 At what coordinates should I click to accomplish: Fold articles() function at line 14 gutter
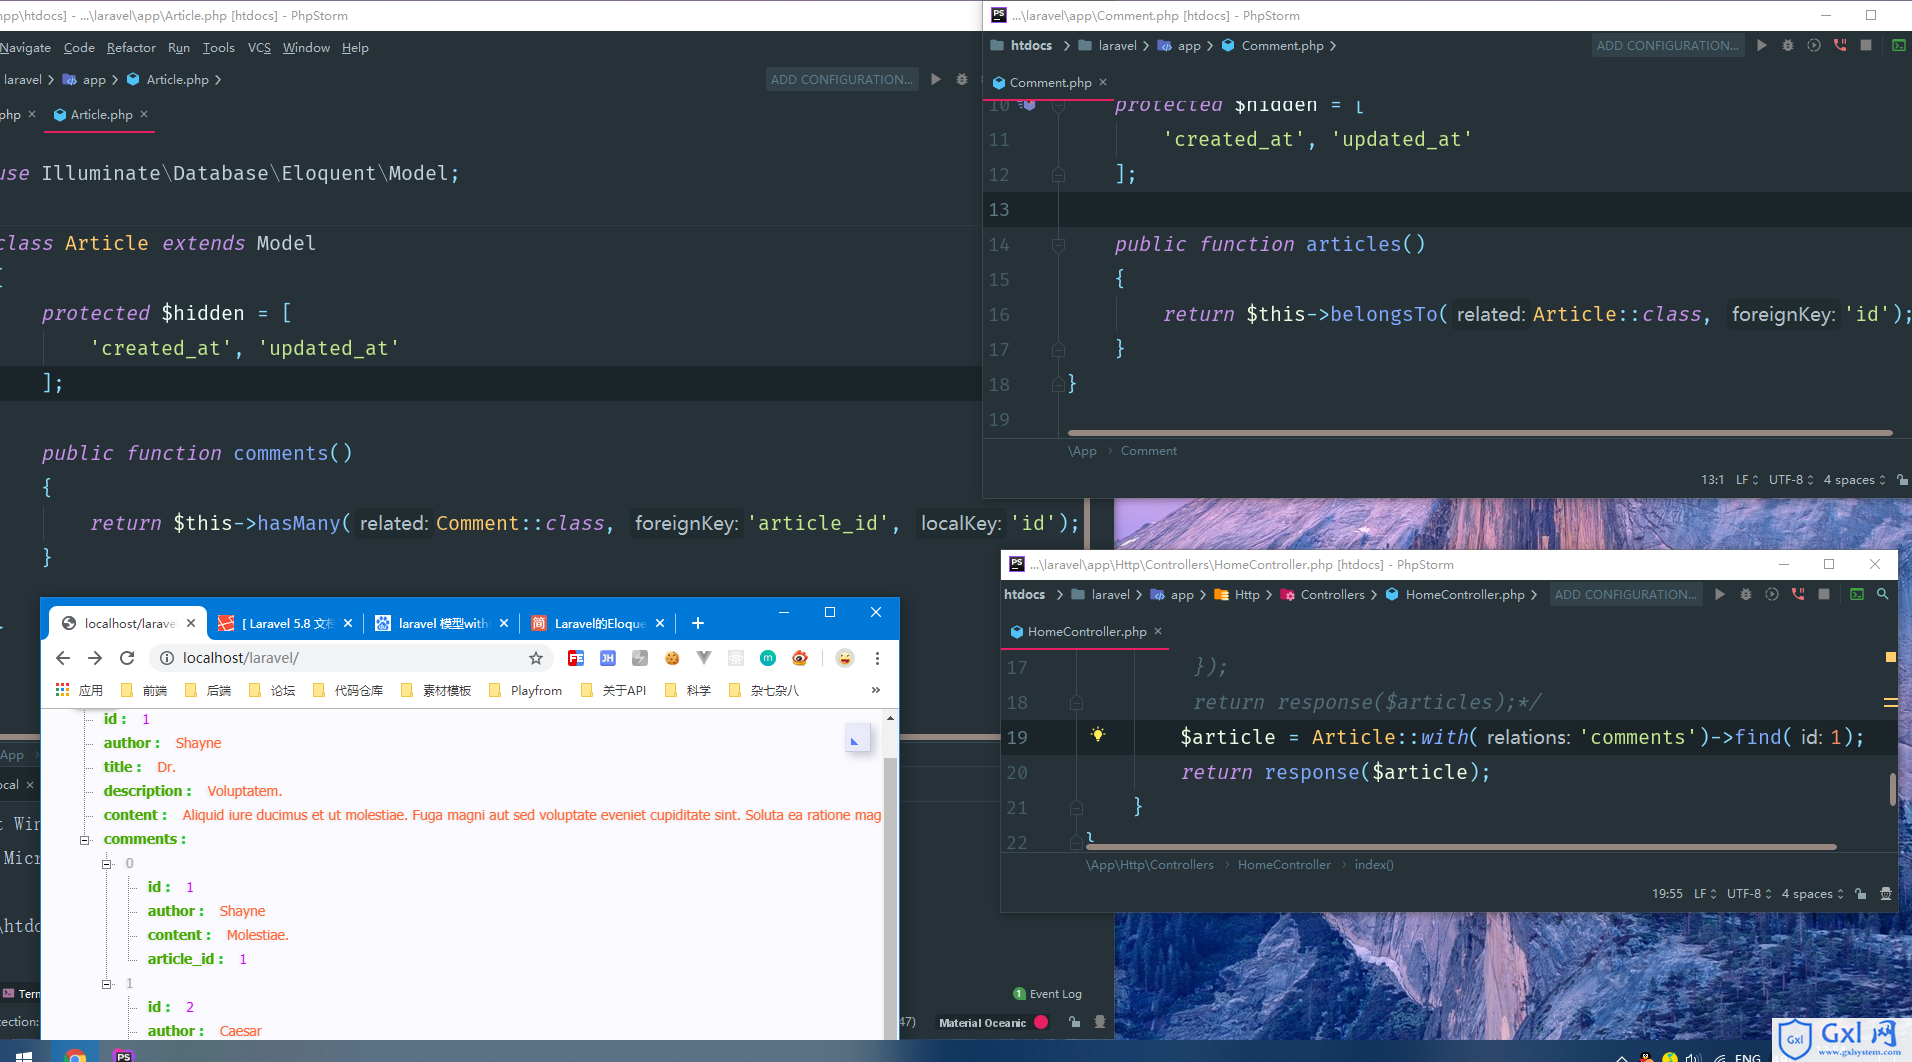tap(1058, 244)
